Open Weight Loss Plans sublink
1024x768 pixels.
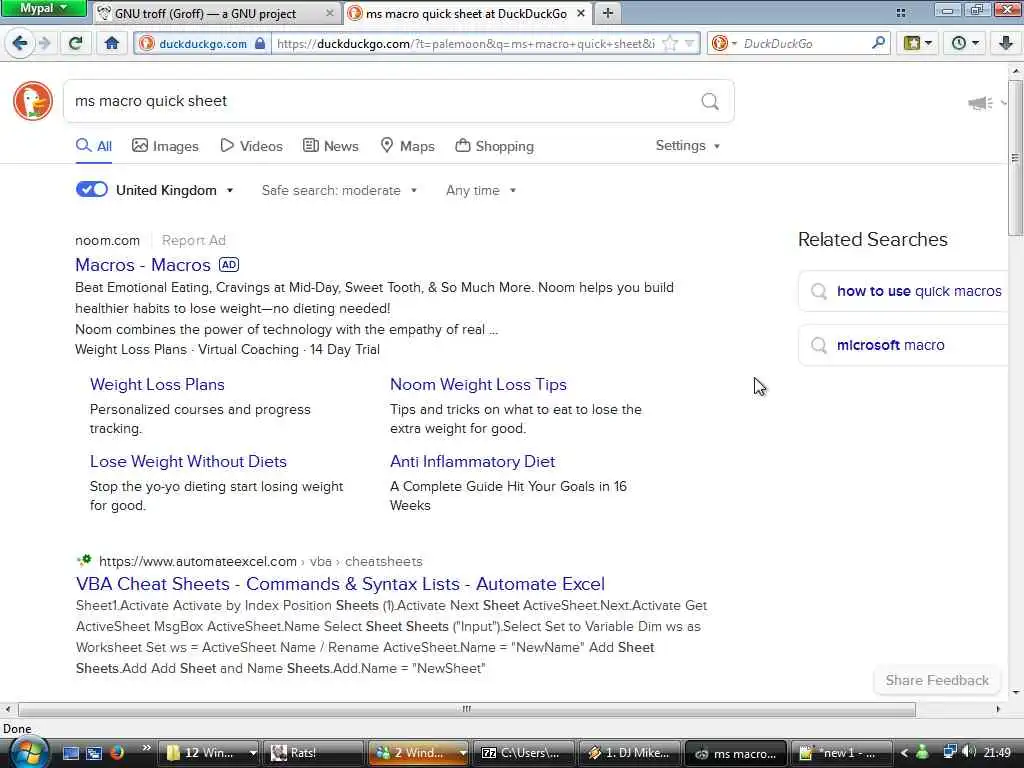[157, 385]
